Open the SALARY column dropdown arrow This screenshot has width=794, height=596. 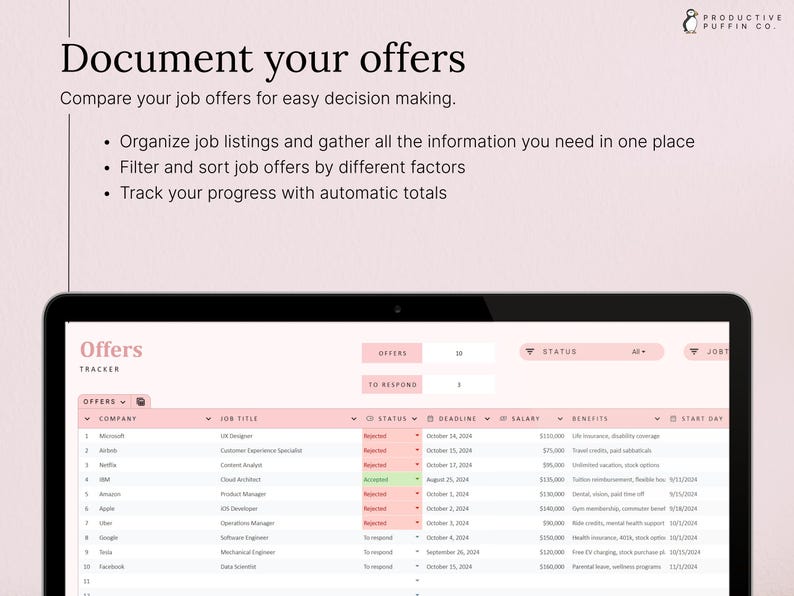tap(560, 419)
